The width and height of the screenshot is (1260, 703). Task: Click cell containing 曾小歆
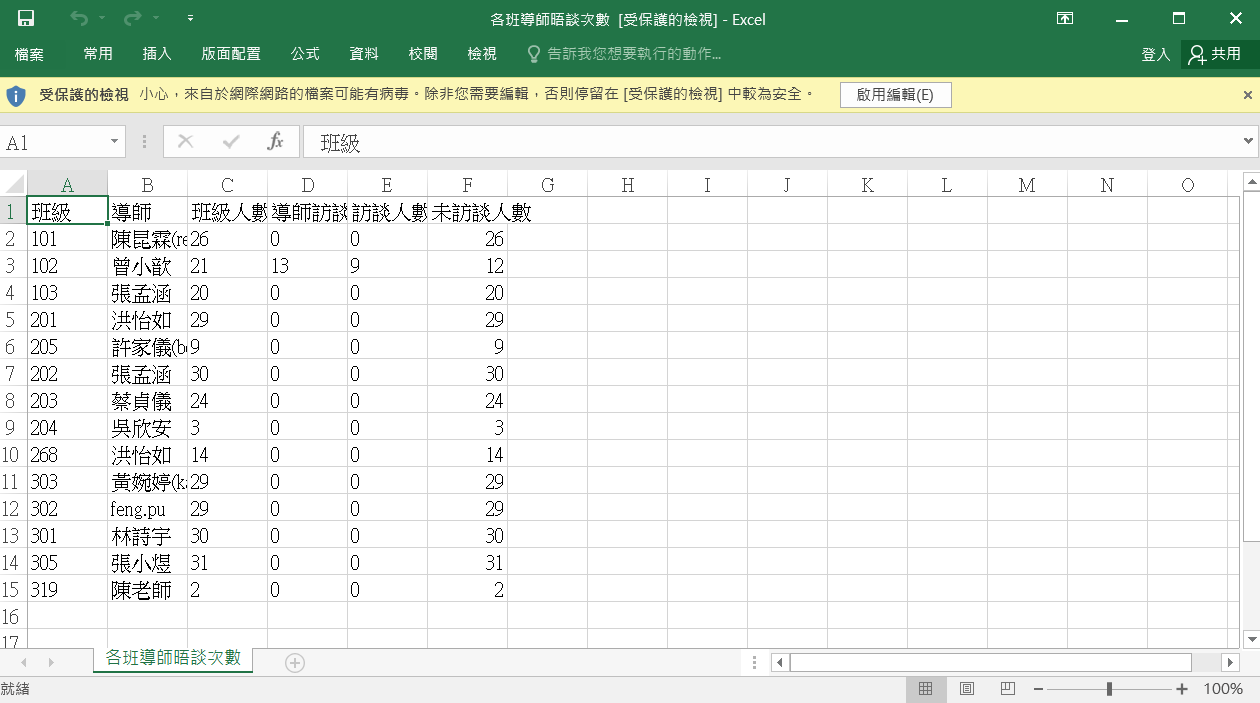[147, 266]
